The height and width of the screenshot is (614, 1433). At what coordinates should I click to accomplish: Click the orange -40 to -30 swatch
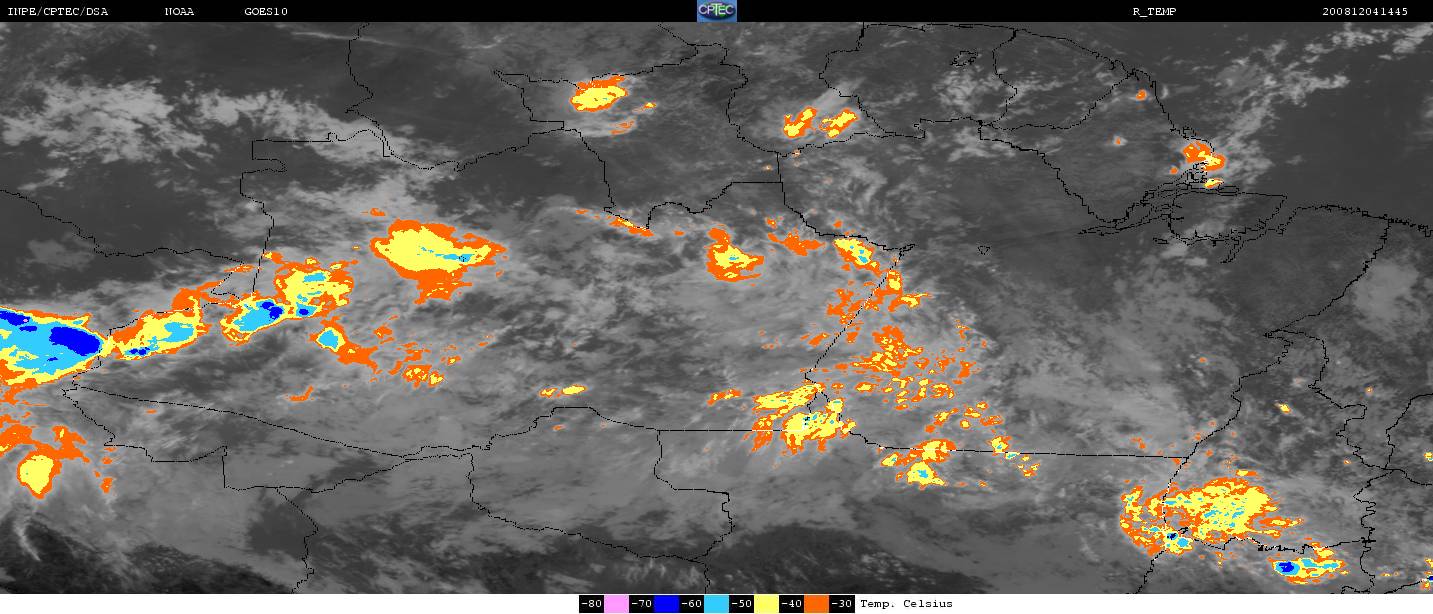[x=816, y=604]
